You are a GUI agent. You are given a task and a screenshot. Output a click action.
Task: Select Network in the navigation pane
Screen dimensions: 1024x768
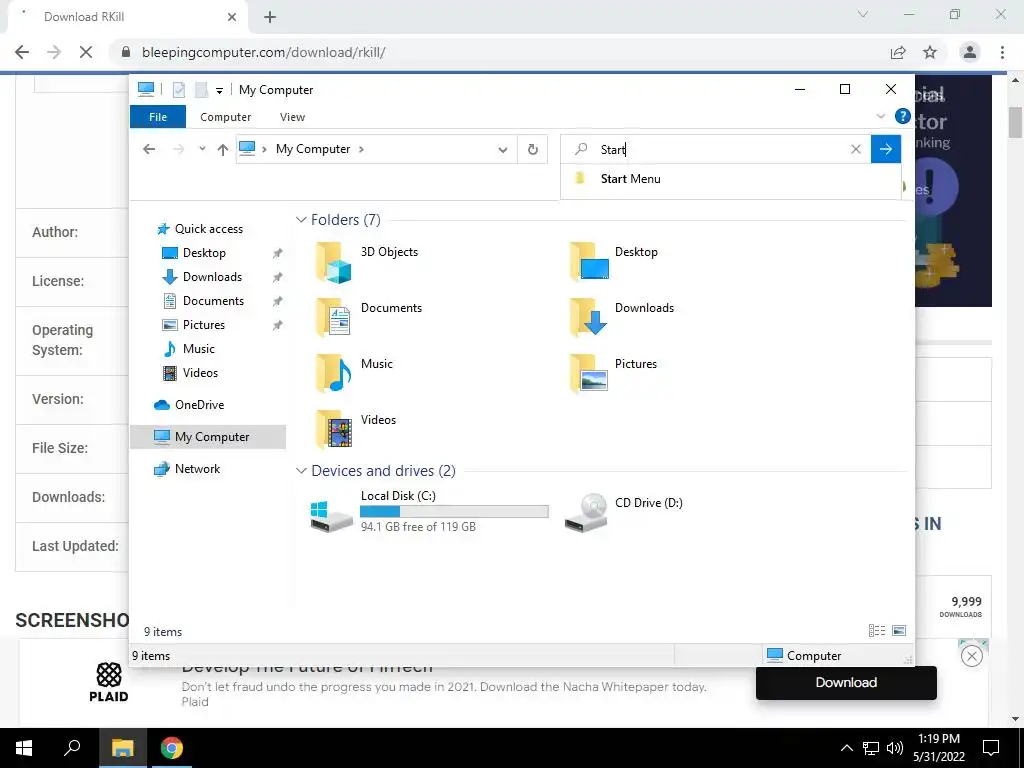(x=197, y=469)
